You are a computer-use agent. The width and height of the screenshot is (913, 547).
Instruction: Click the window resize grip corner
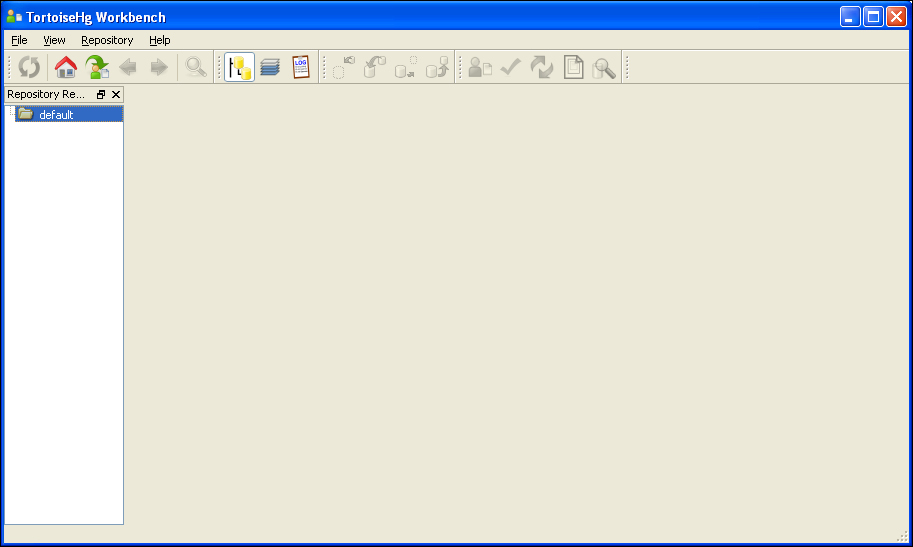click(x=902, y=537)
